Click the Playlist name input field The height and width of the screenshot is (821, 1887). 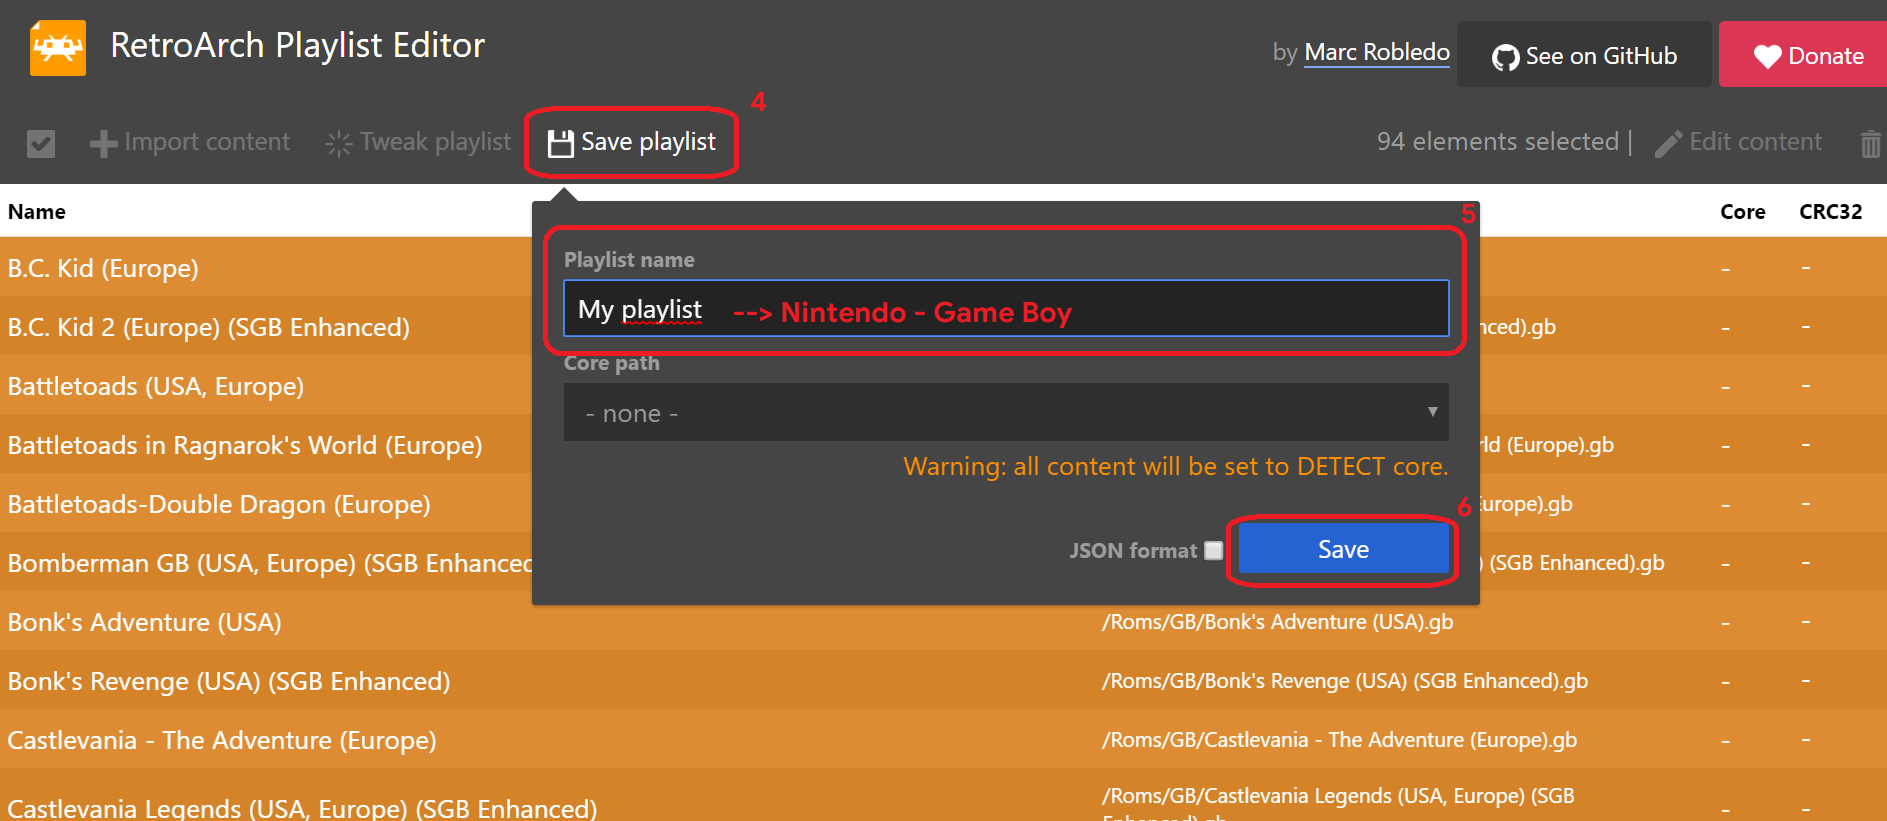coord(1006,308)
